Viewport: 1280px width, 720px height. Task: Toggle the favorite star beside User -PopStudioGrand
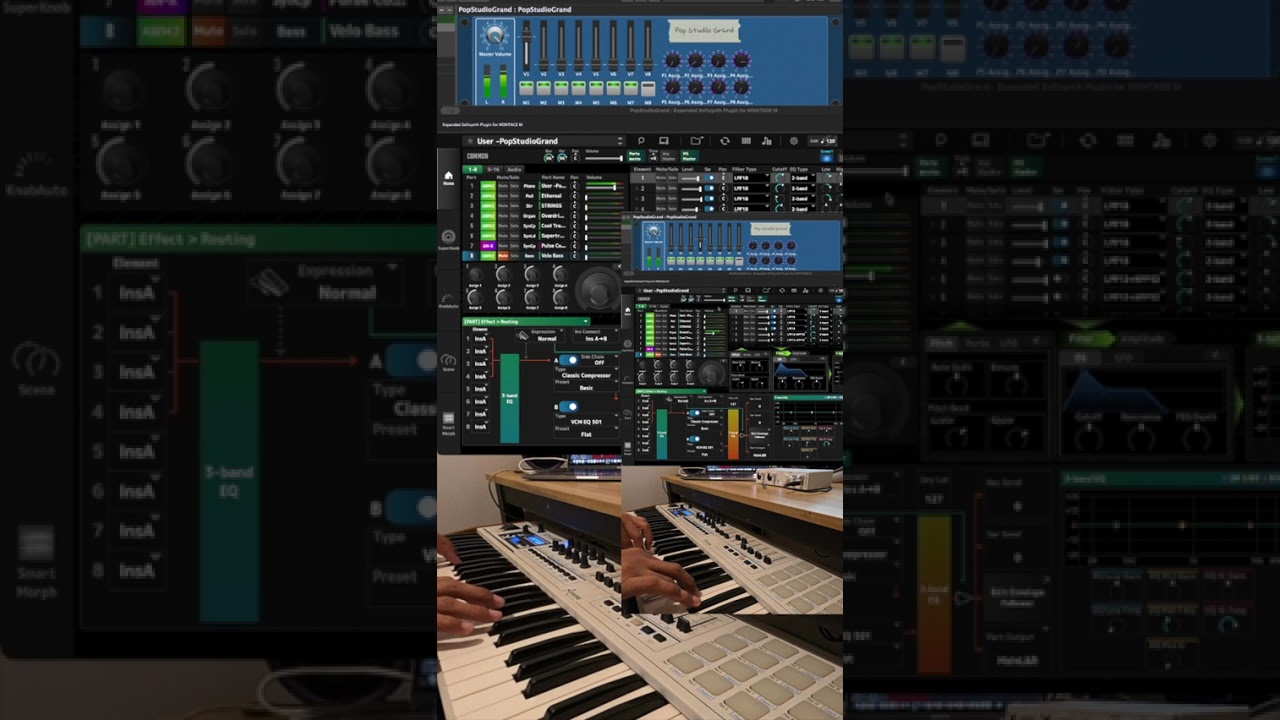(470, 141)
